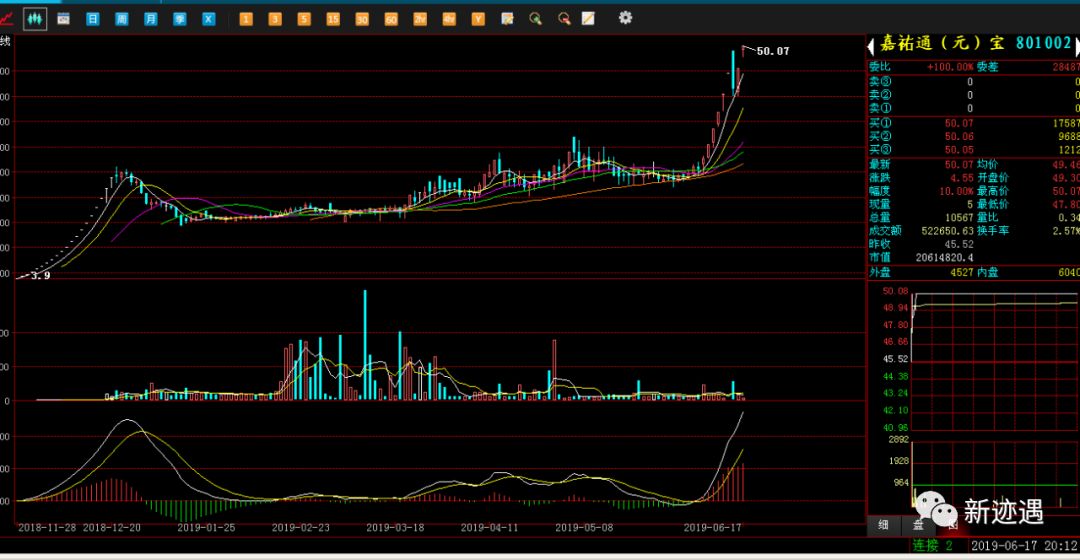Switch to the 盘 tab
This screenshot has width=1080, height=560.
pos(917,525)
